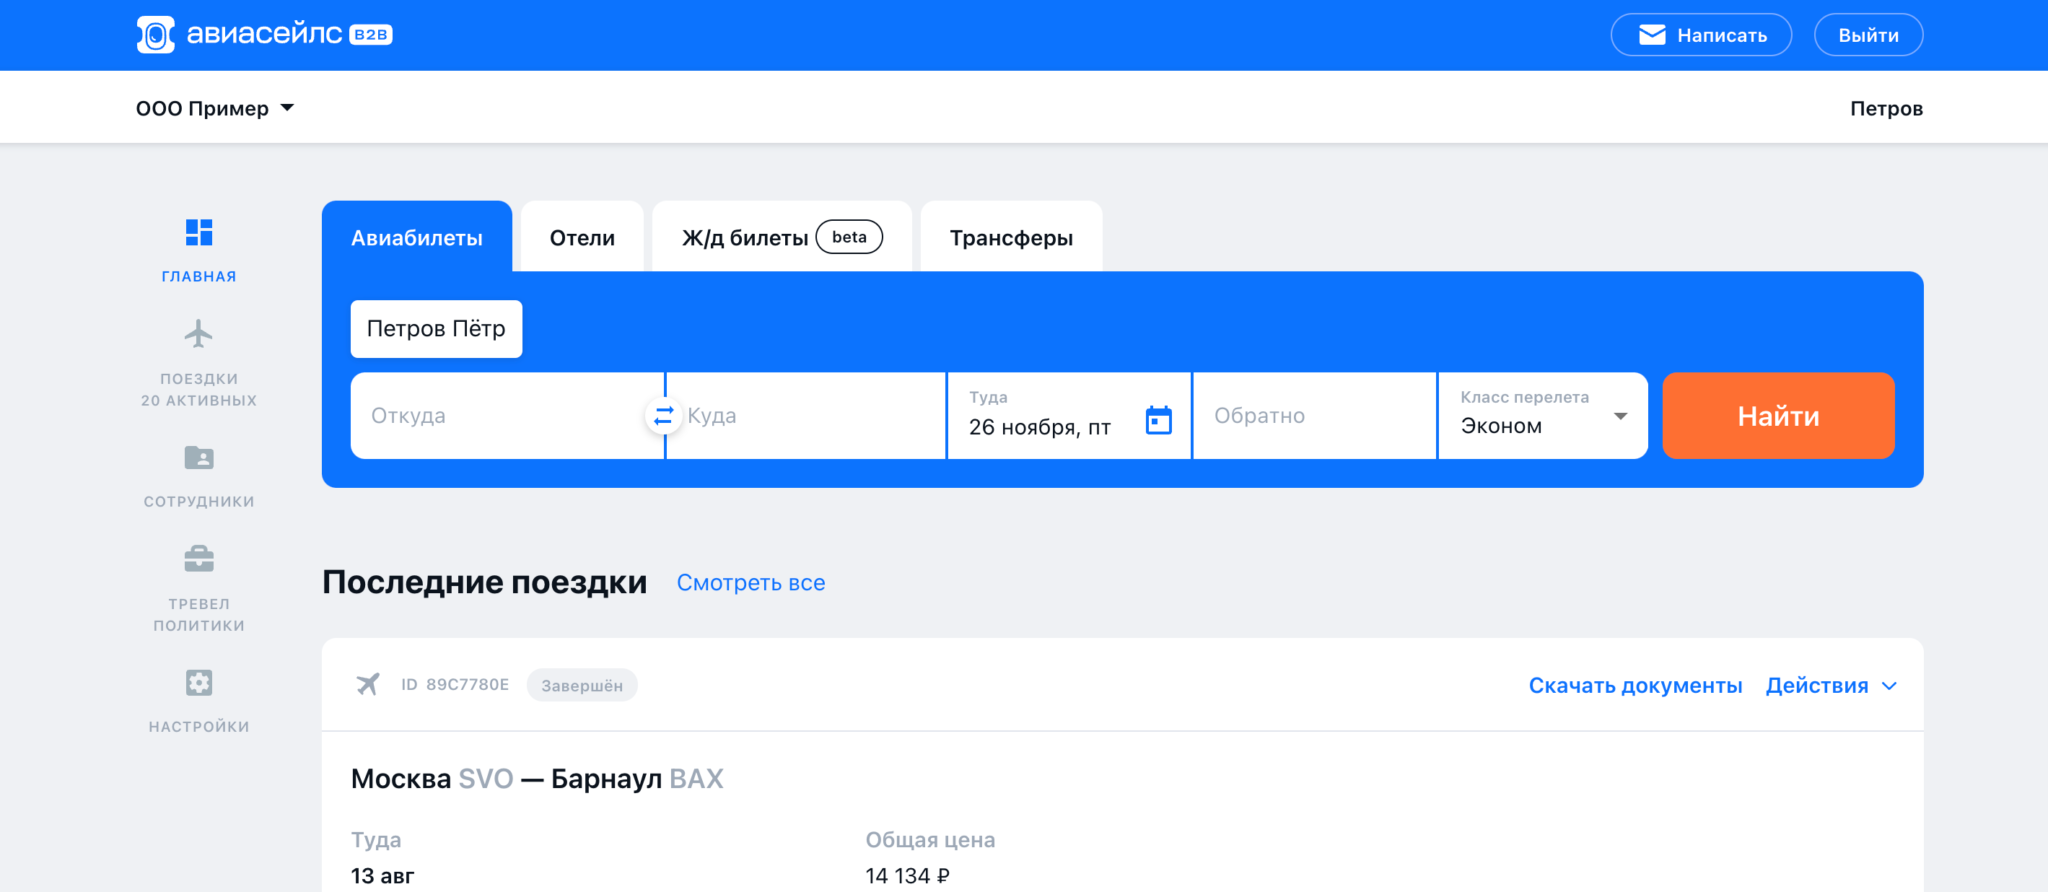Click the 13 авг departure date
This screenshot has height=892, width=2048.
pos(382,876)
